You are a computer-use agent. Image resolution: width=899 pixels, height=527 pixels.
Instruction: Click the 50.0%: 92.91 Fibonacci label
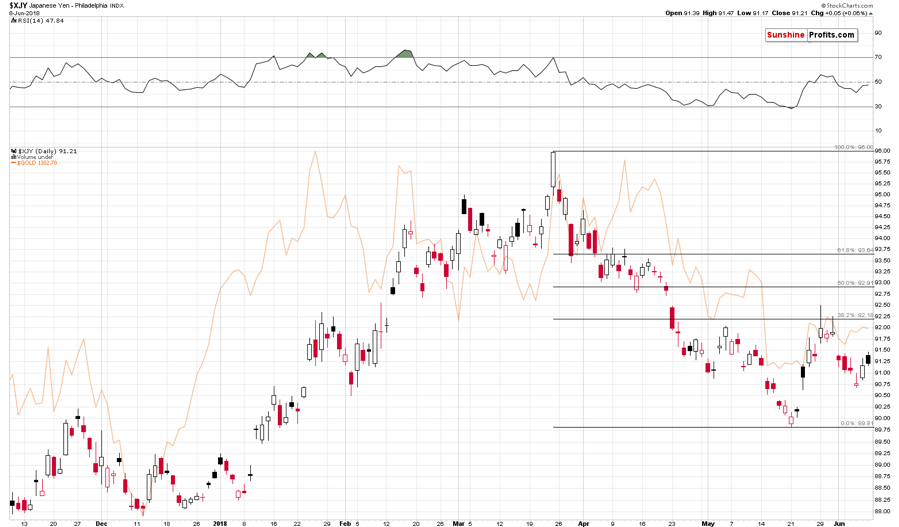[x=855, y=283]
